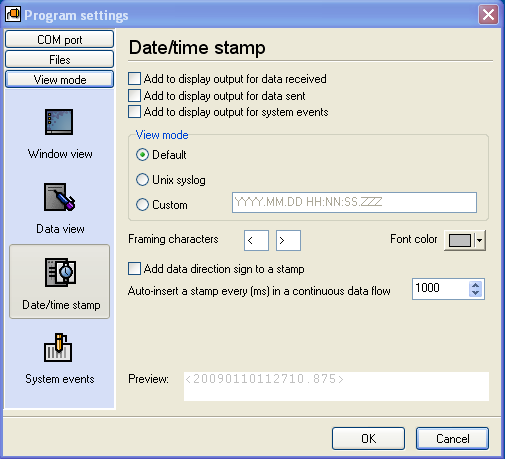Choose the Custom view mode radio button

click(142, 205)
